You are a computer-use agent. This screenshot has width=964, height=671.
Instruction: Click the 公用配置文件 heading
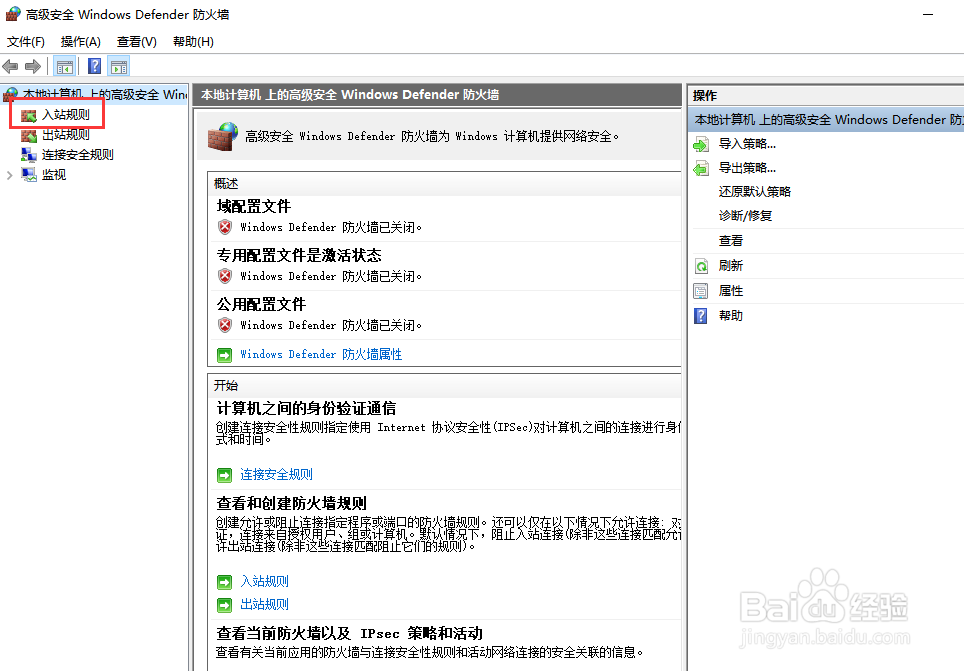pyautogui.click(x=261, y=304)
